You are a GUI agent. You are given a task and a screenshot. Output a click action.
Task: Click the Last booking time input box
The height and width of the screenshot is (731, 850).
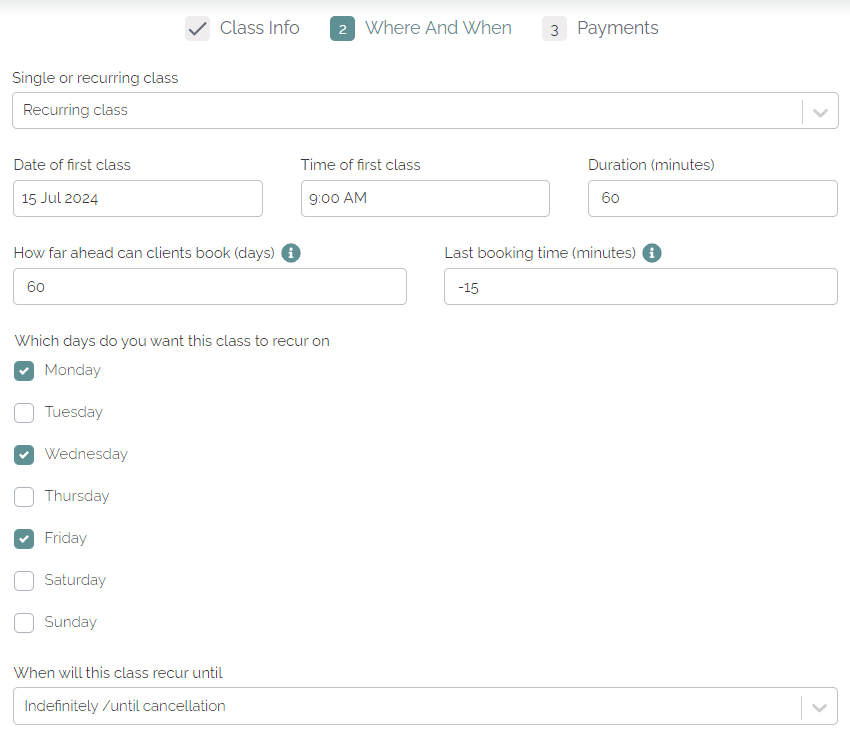point(640,287)
